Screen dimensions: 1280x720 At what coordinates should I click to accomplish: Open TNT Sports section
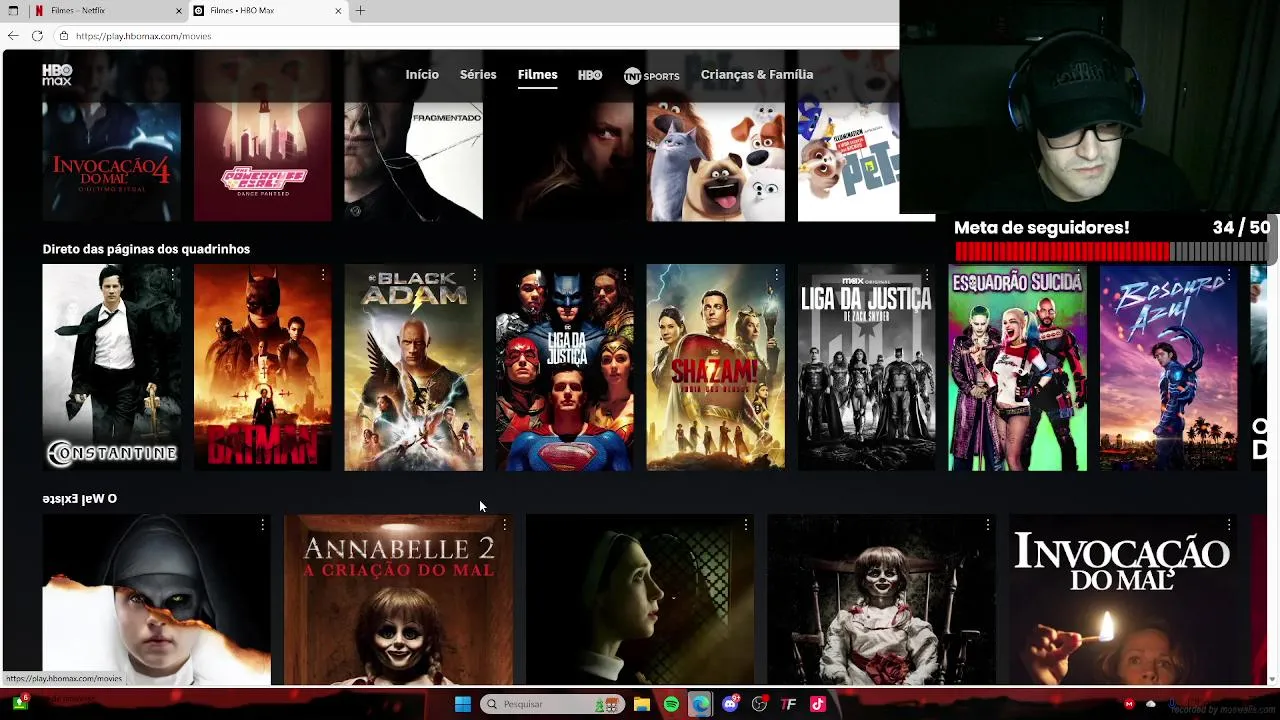coord(651,76)
